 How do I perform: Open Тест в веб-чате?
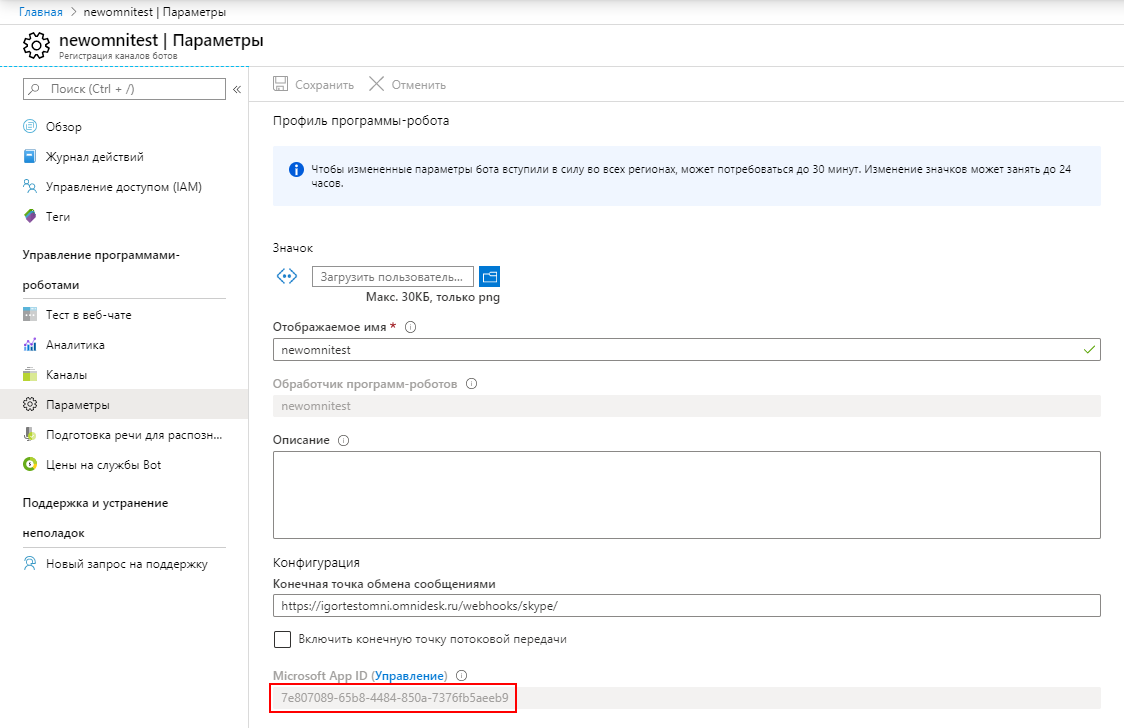pos(124,315)
